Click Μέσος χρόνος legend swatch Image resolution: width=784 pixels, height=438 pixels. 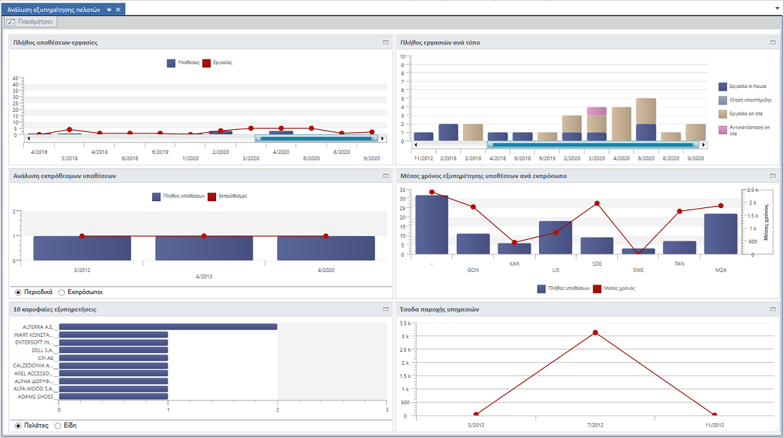[x=596, y=288]
